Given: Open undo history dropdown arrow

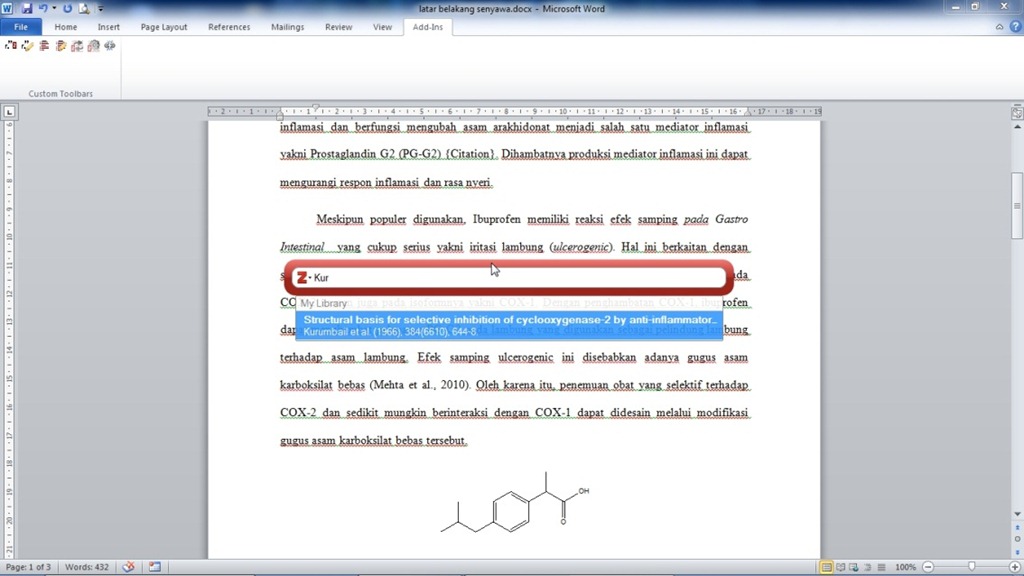Looking at the screenshot, I should (x=54, y=8).
